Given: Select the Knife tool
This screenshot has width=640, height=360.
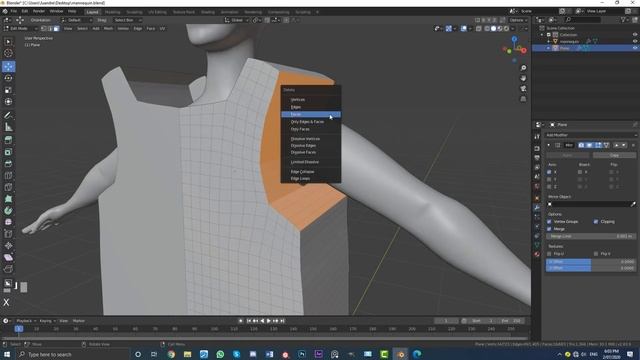Looking at the screenshot, I should pyautogui.click(x=8, y=187).
